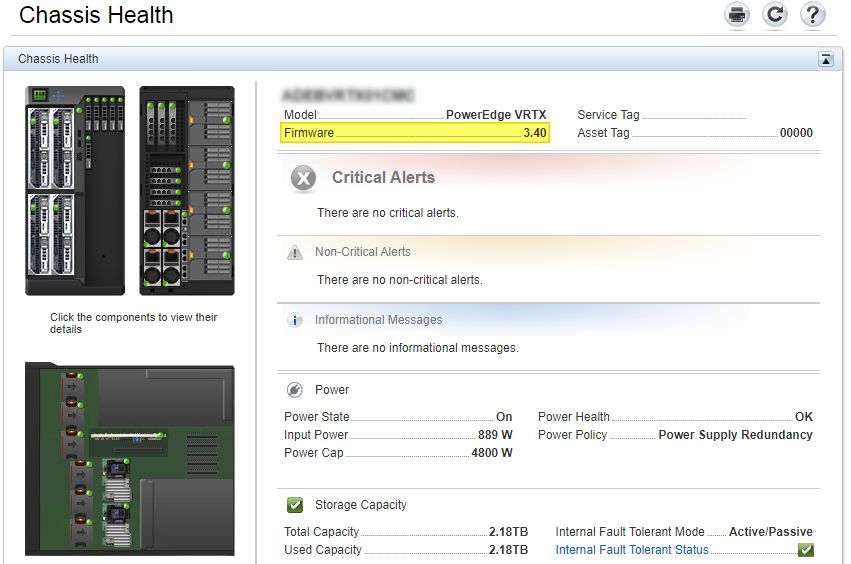Image resolution: width=851 pixels, height=564 pixels.
Task: Click the print page icon
Action: coord(737,15)
